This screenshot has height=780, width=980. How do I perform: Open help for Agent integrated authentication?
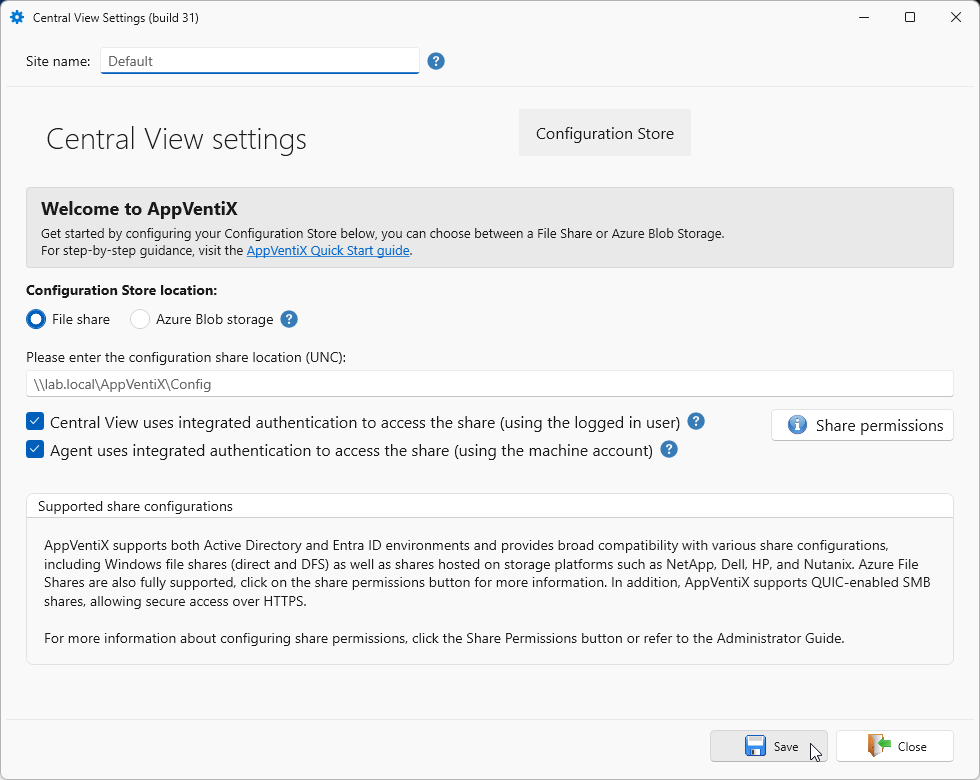click(x=669, y=449)
